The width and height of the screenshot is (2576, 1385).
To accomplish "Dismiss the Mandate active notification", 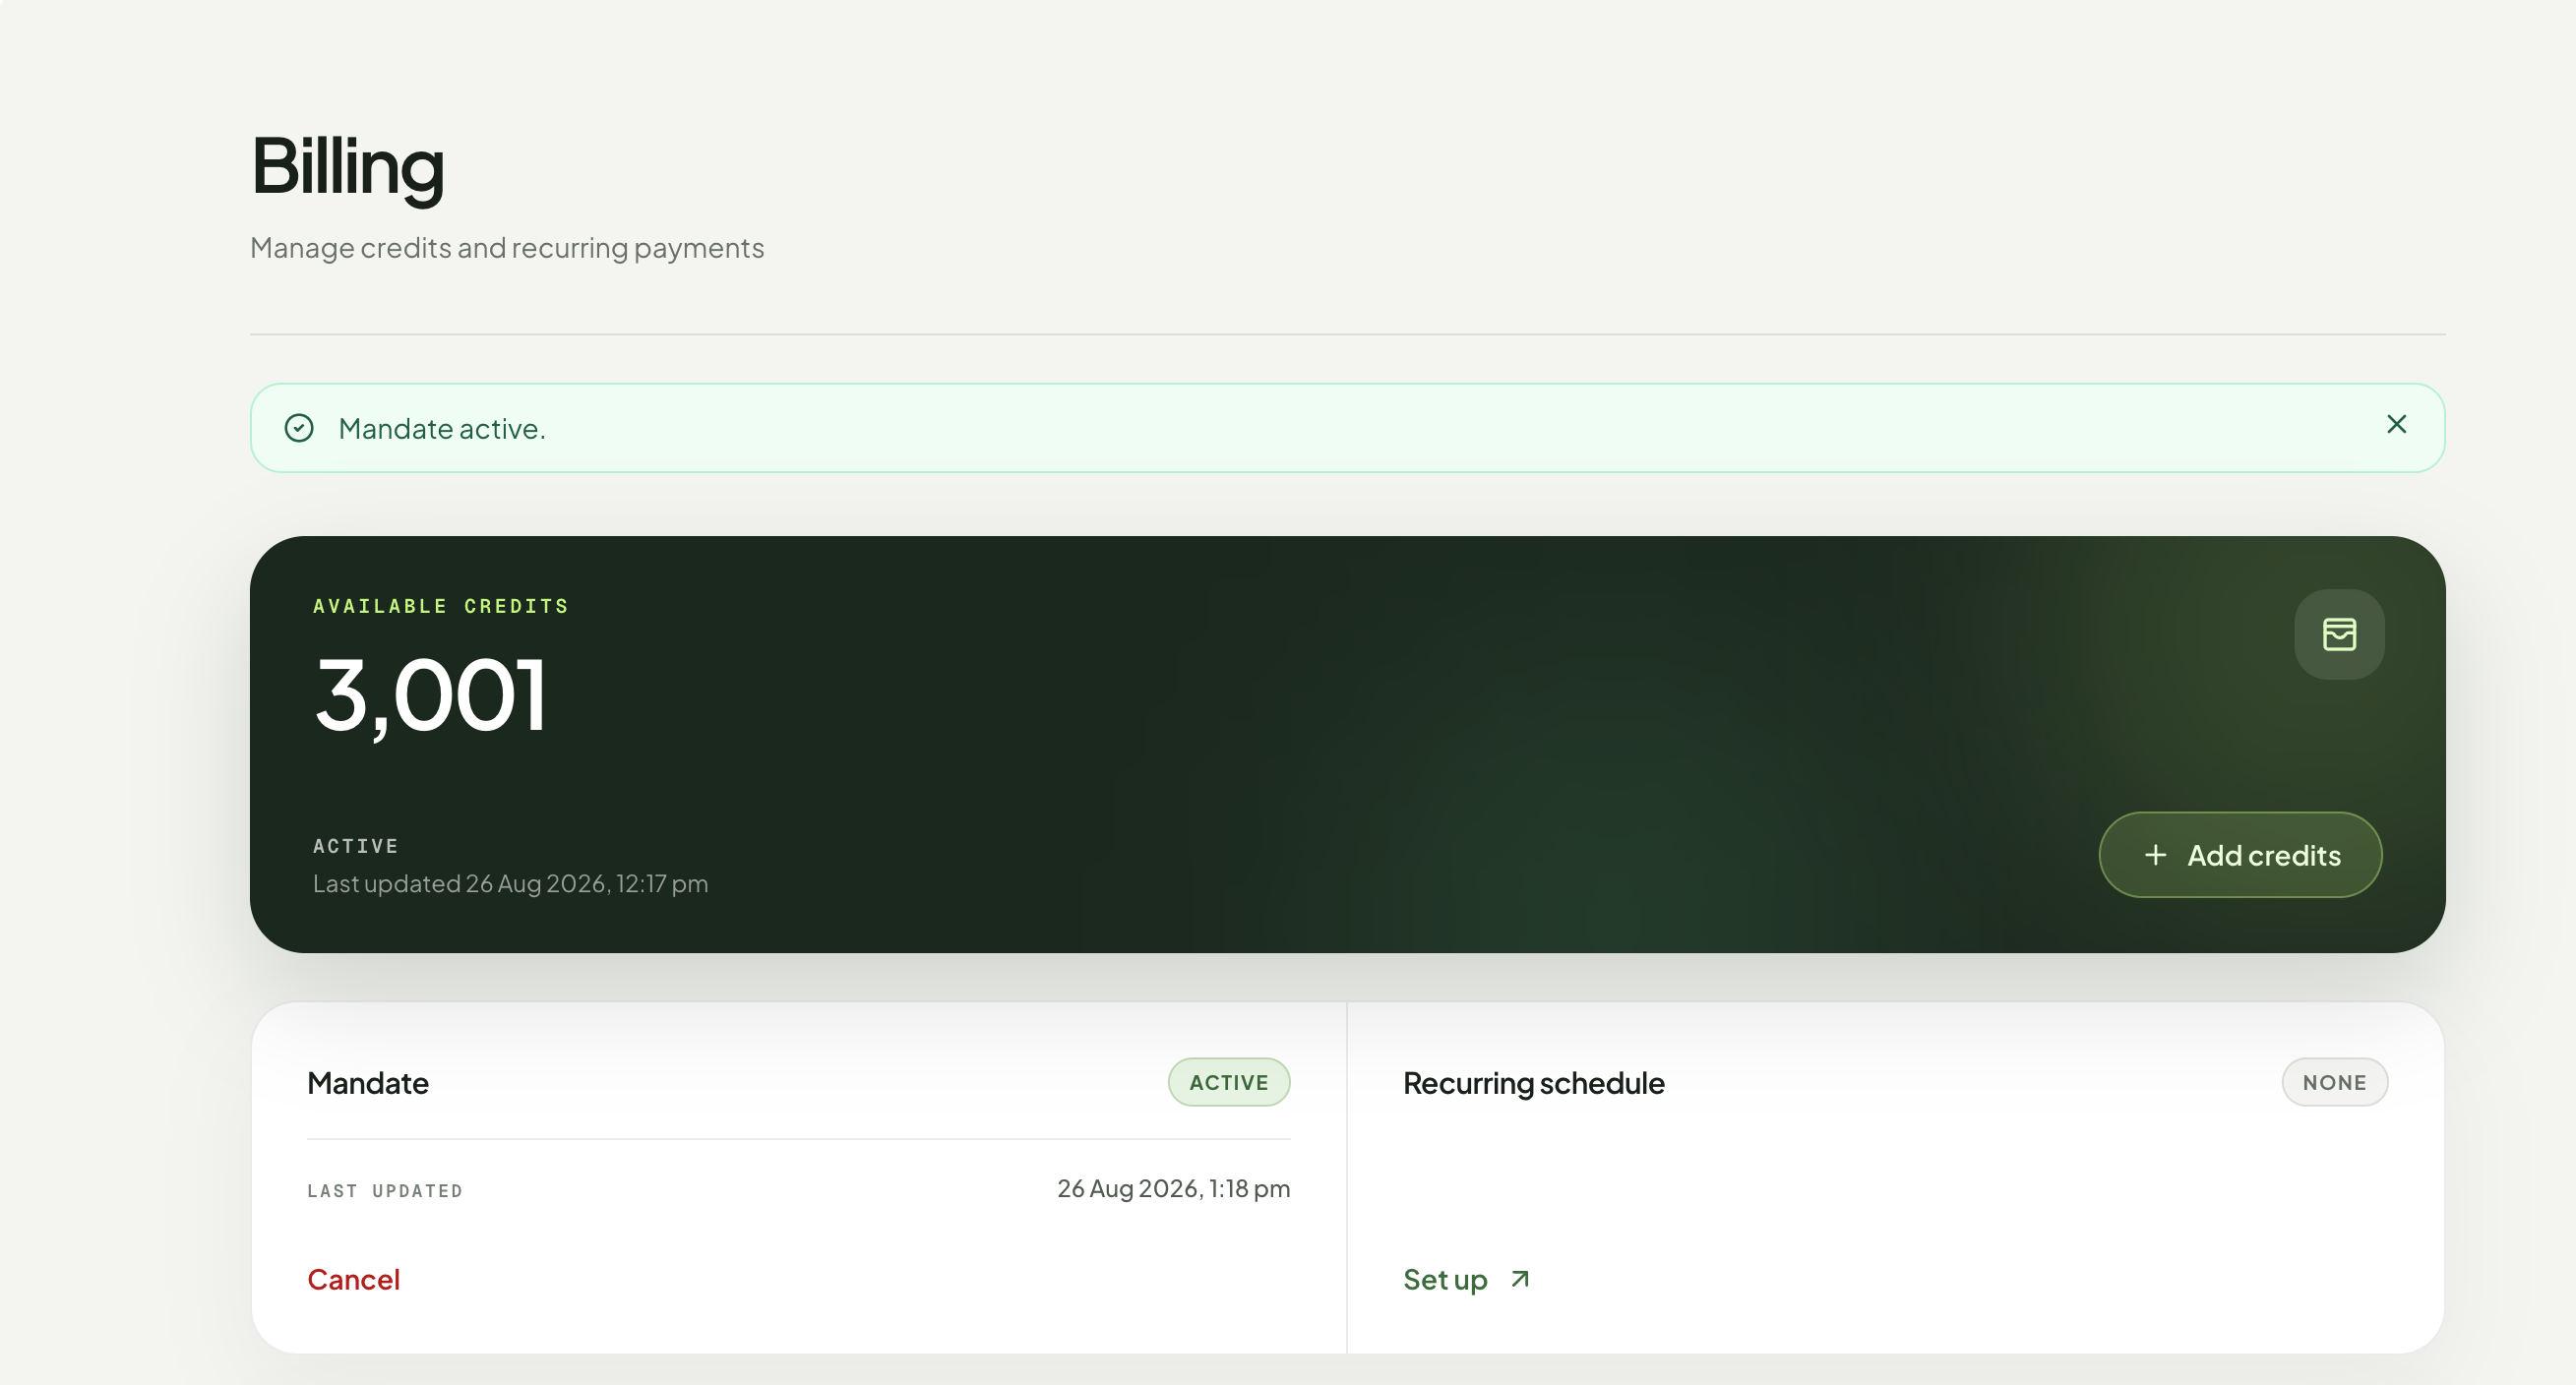I will (2396, 424).
